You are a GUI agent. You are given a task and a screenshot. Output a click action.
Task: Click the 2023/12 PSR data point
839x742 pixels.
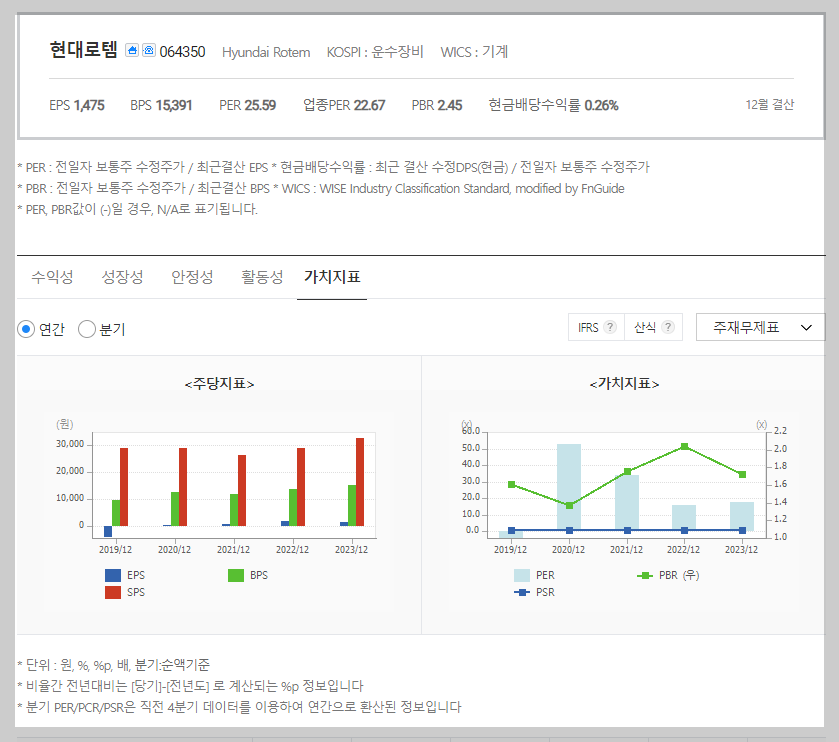pos(742,530)
